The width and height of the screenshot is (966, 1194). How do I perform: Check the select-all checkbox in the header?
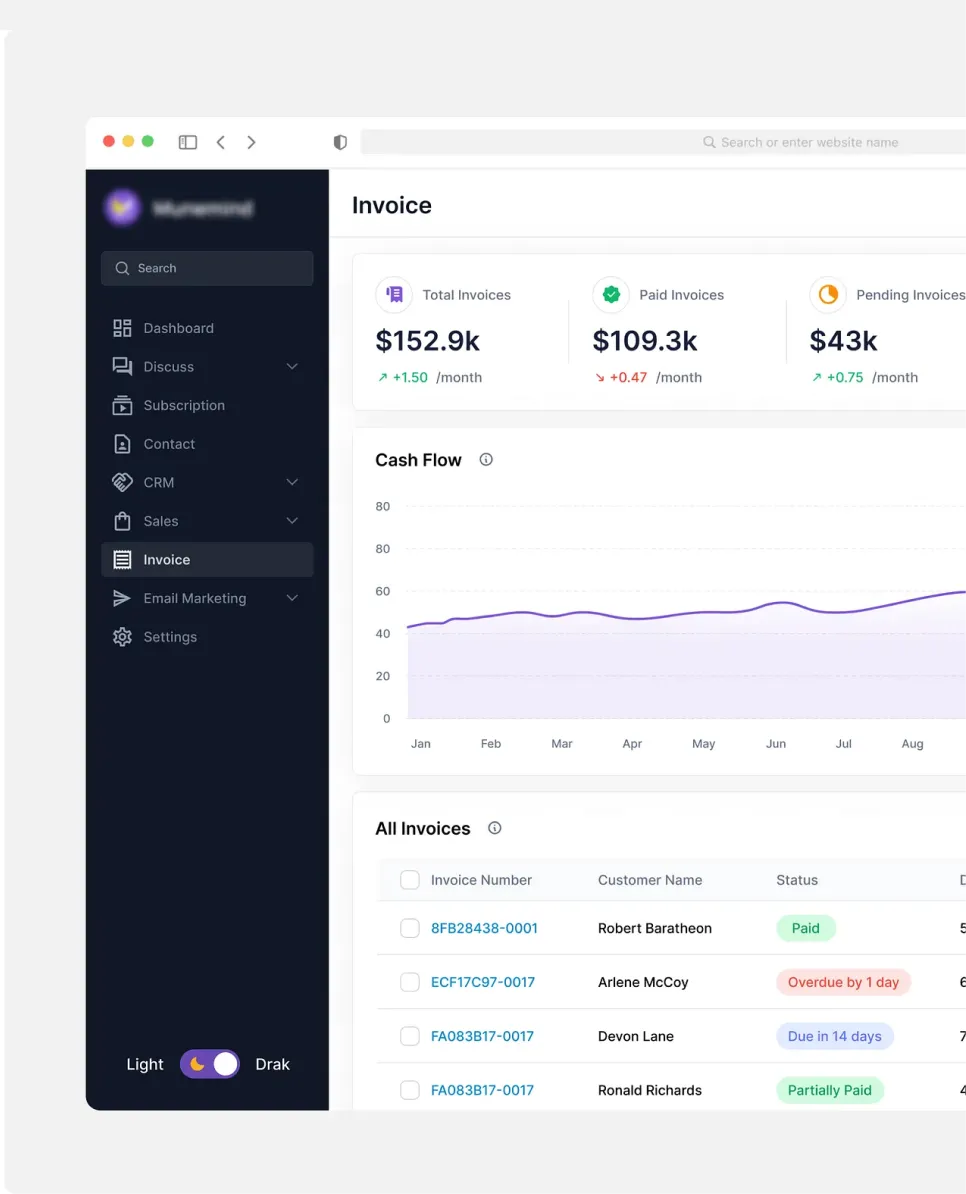tap(410, 880)
